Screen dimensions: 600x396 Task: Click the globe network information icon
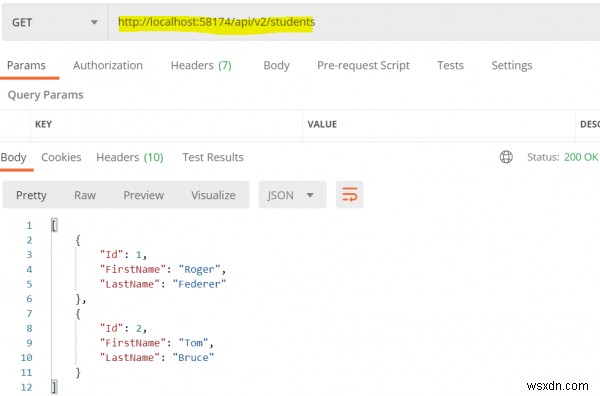[506, 157]
